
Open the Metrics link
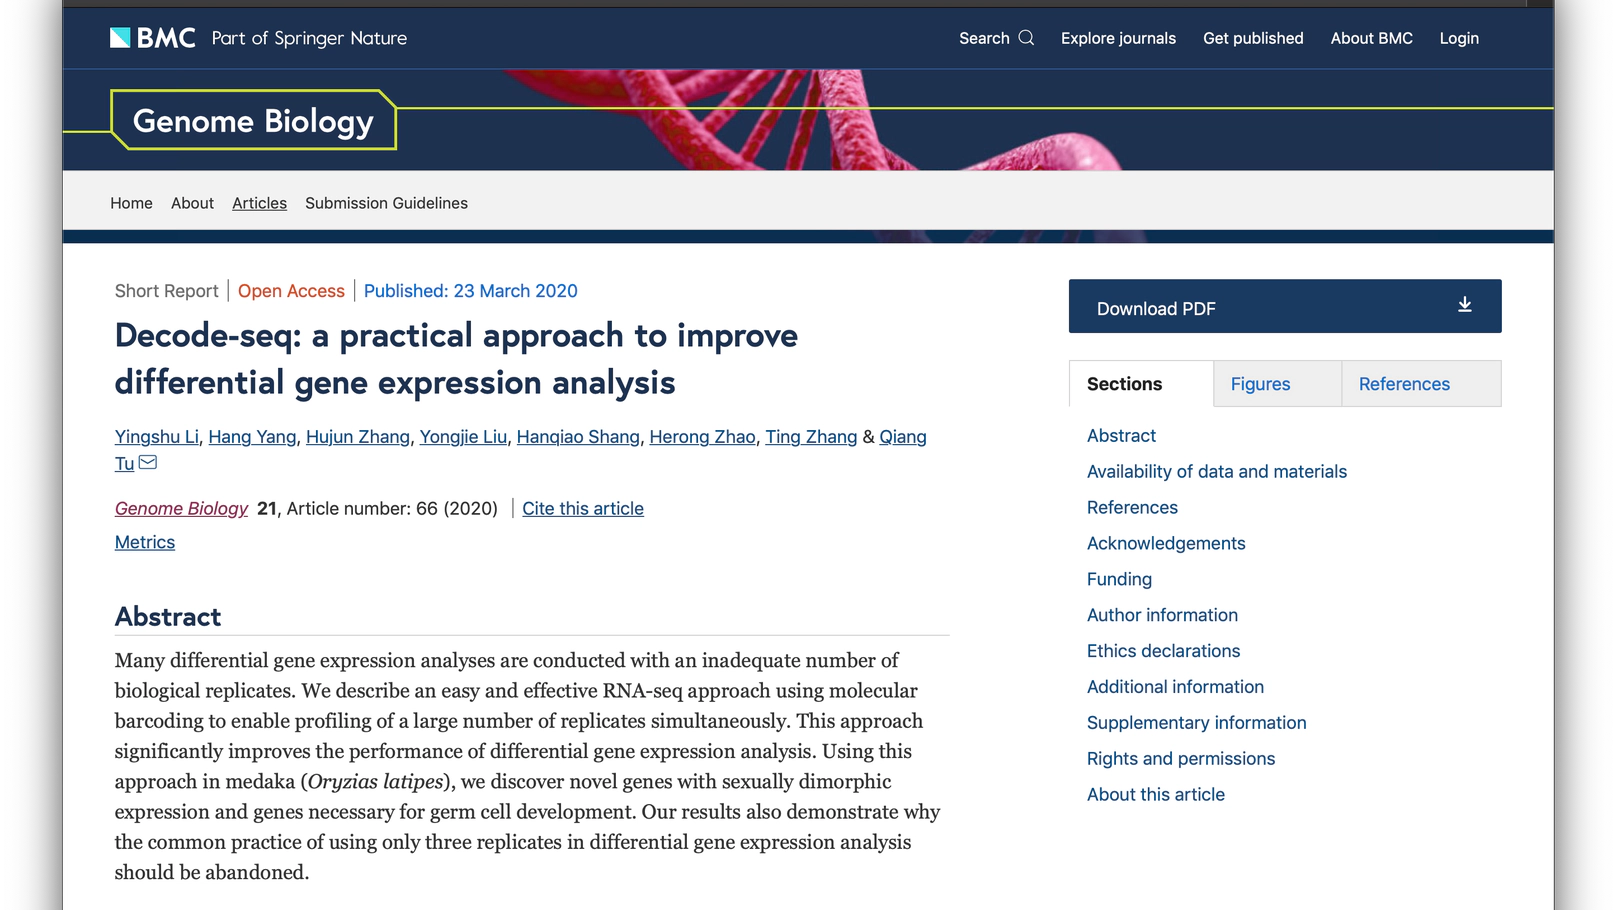coord(145,542)
